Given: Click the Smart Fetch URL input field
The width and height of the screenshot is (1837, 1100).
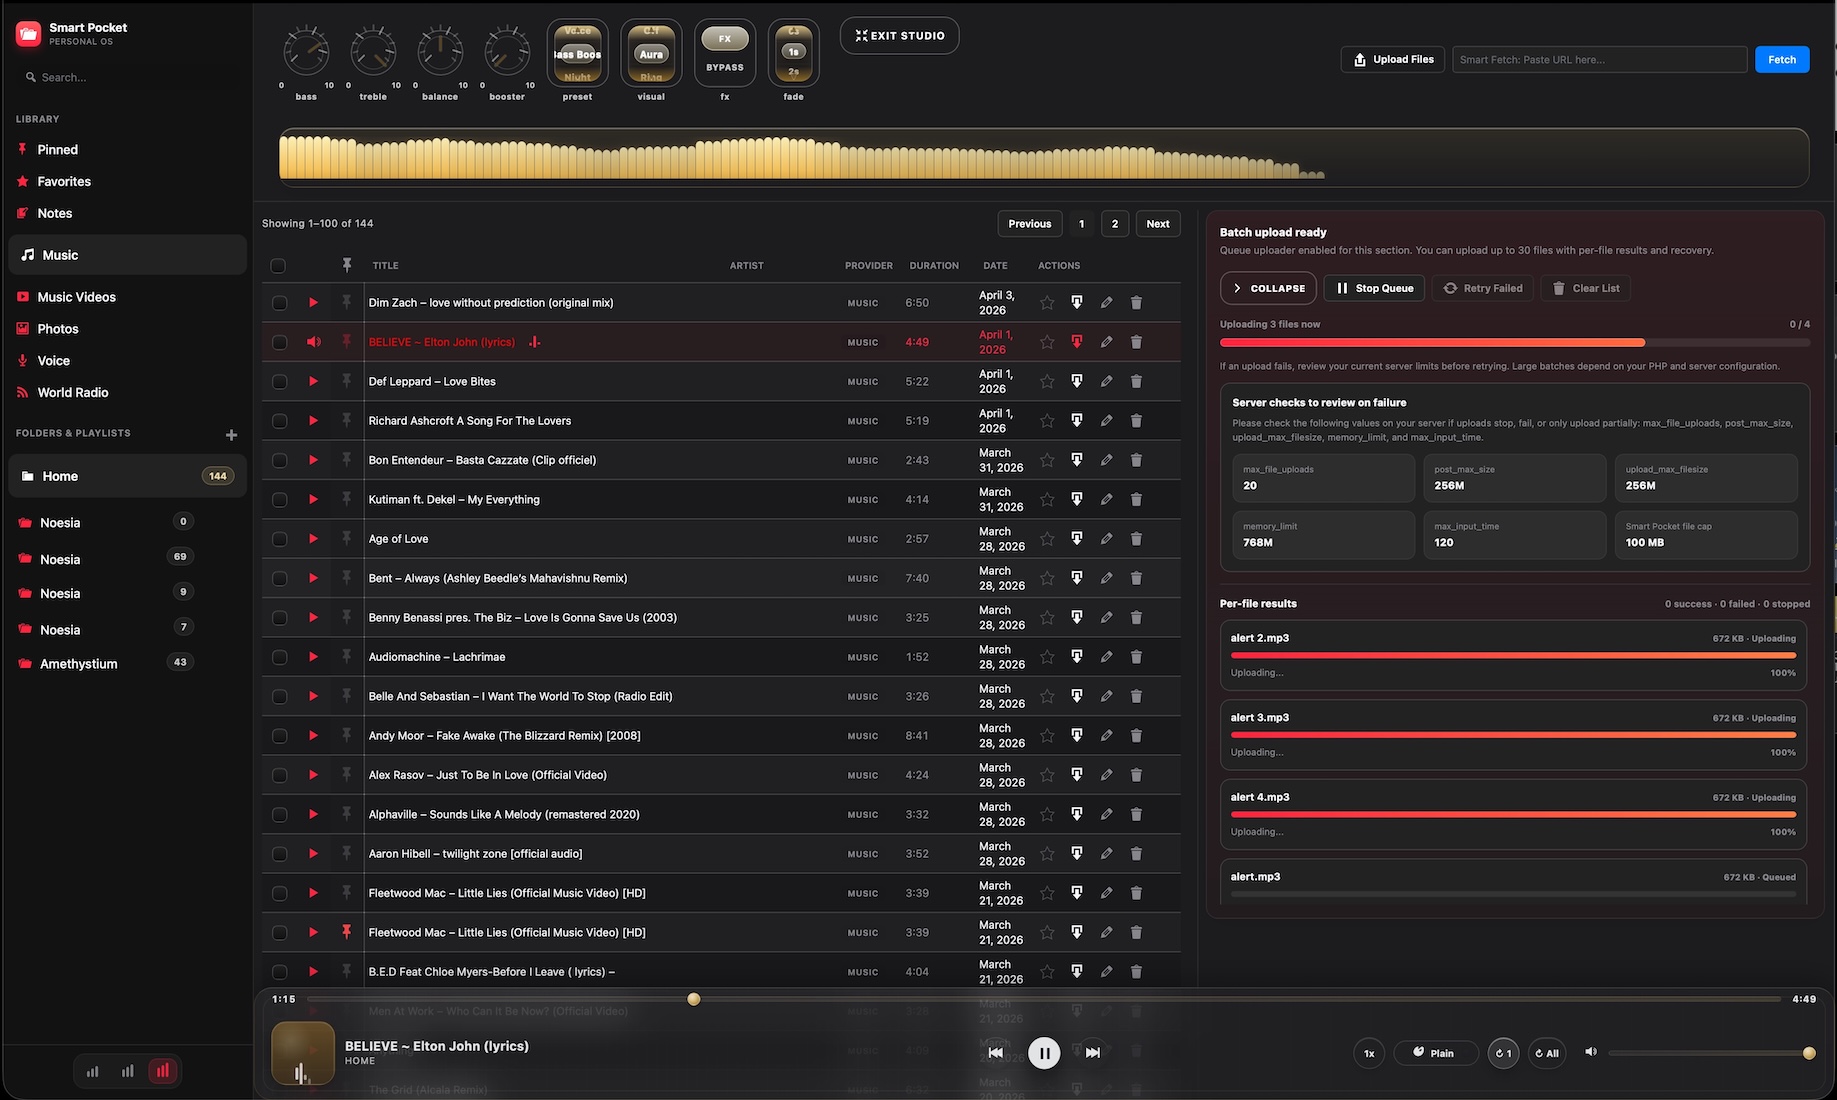Looking at the screenshot, I should pyautogui.click(x=1599, y=59).
